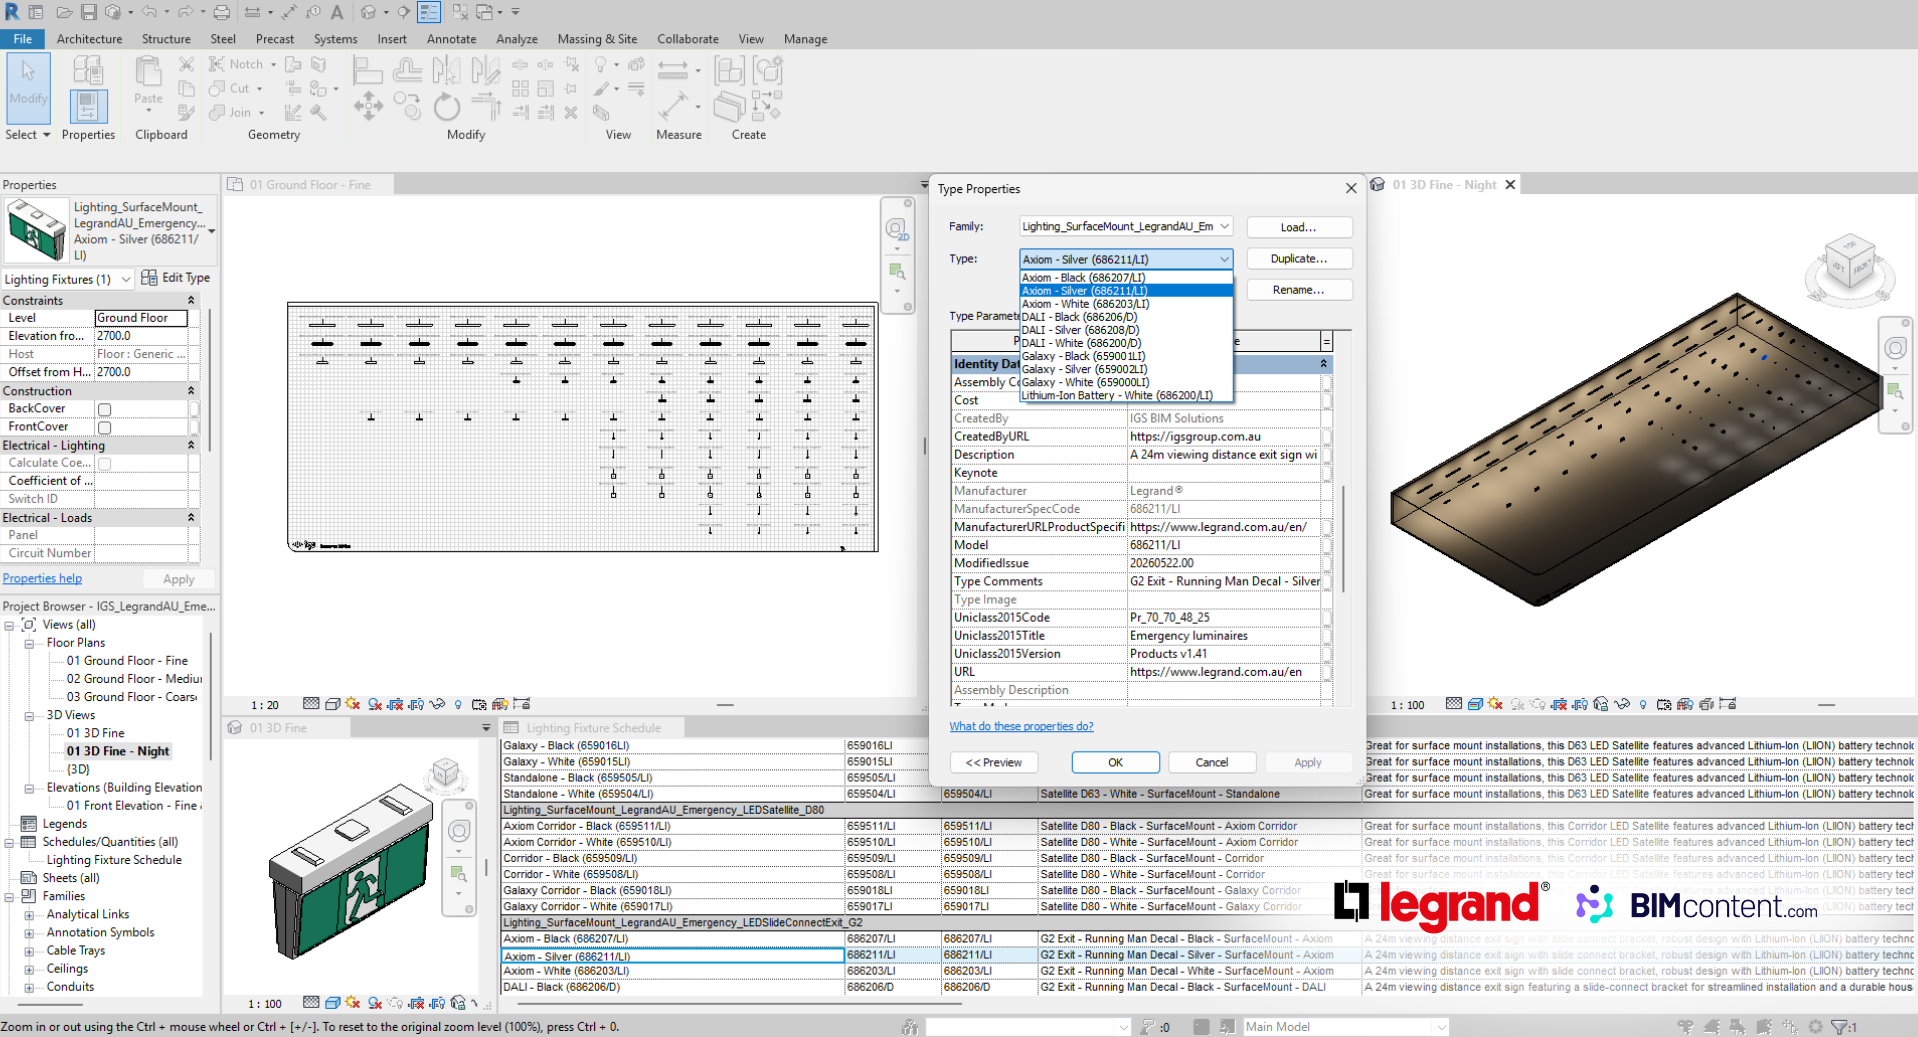Toggle the BackCover checkbox
This screenshot has height=1037, width=1918.
[x=105, y=409]
